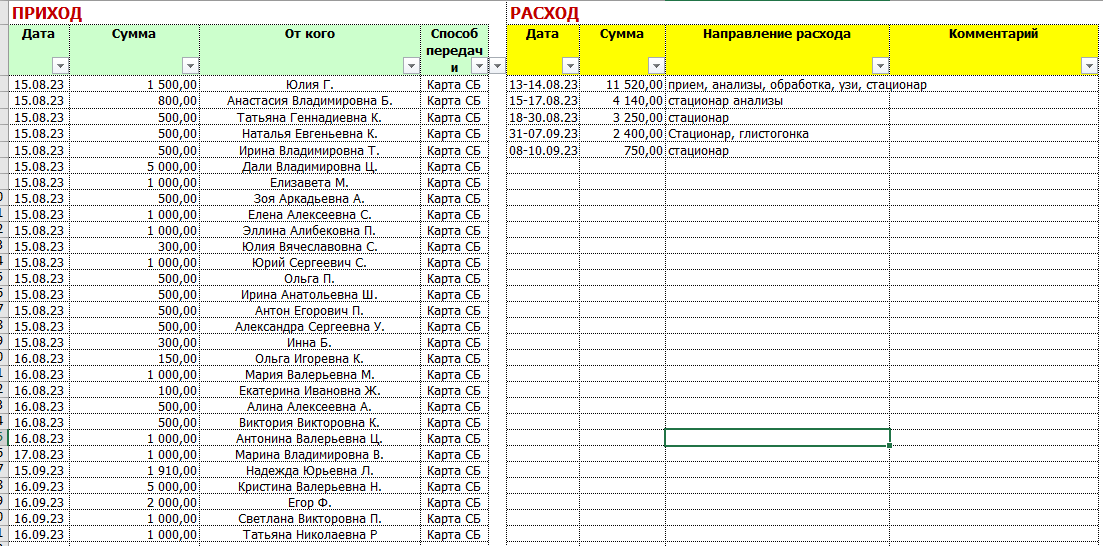1103x546 pixels.
Task: Open filter dropdown for expense Дата column
Action: pyautogui.click(x=570, y=65)
